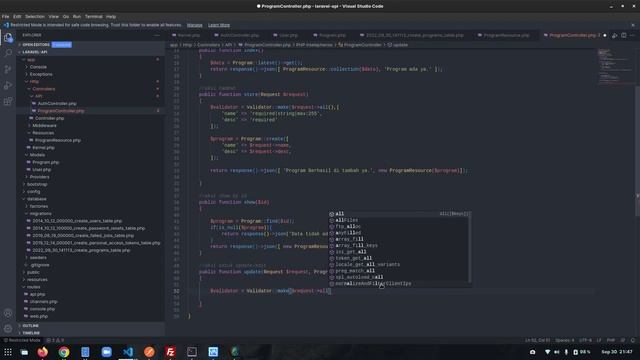Click the Spaces indentation indicator

point(564,340)
